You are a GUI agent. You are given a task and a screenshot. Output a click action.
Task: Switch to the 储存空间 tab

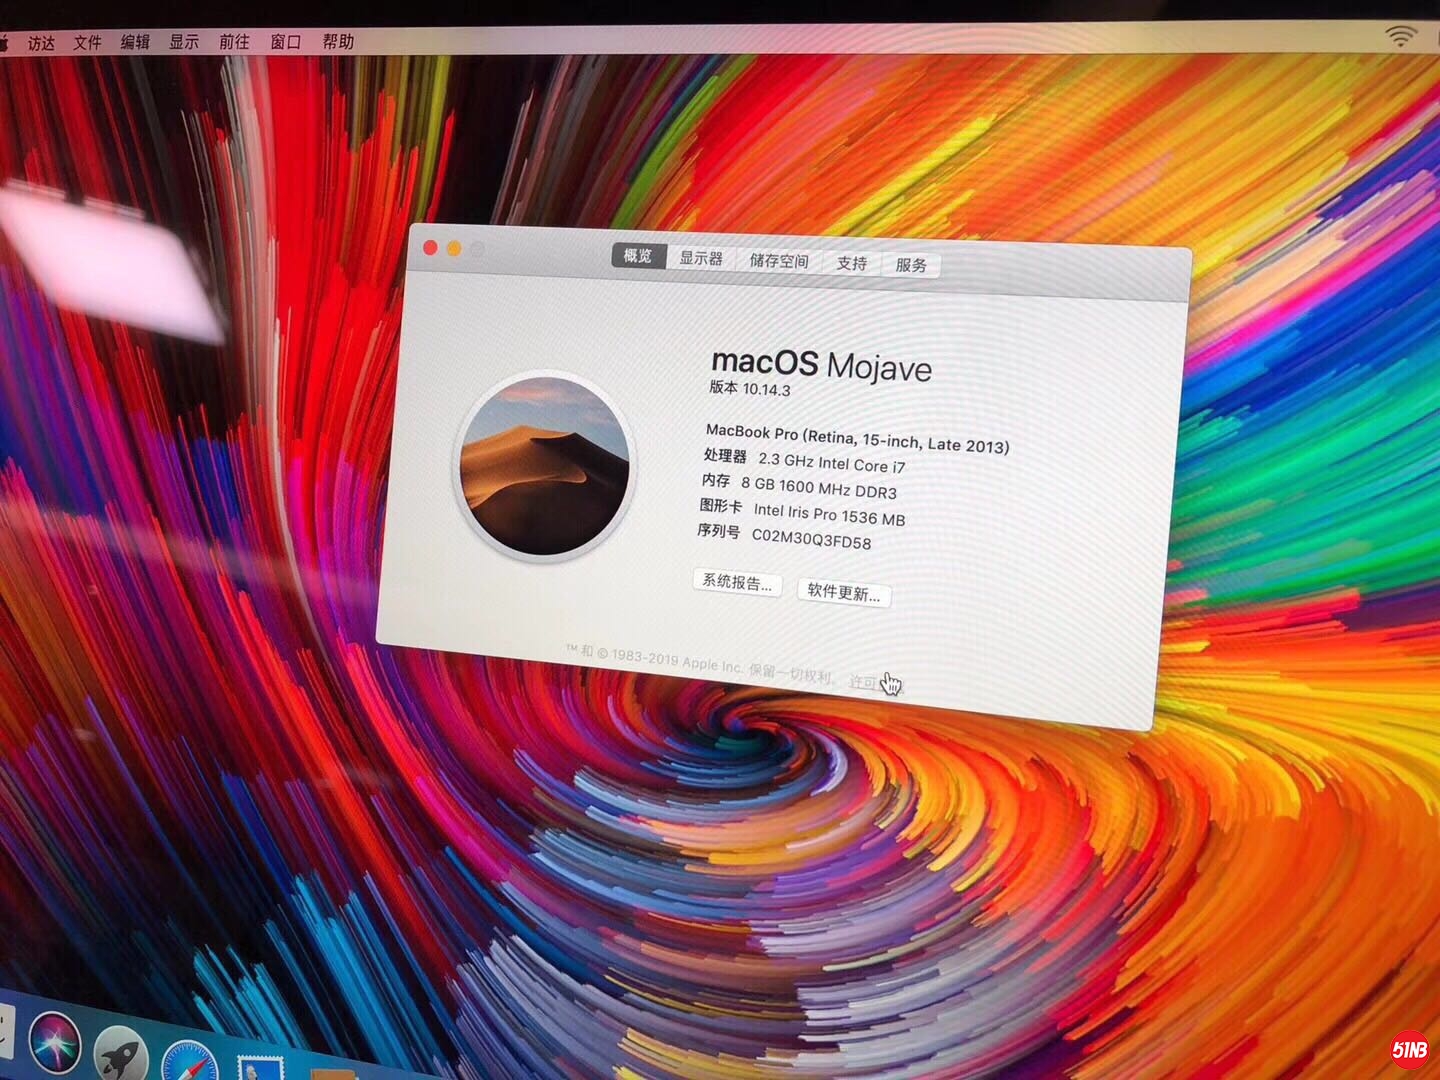[x=778, y=261]
